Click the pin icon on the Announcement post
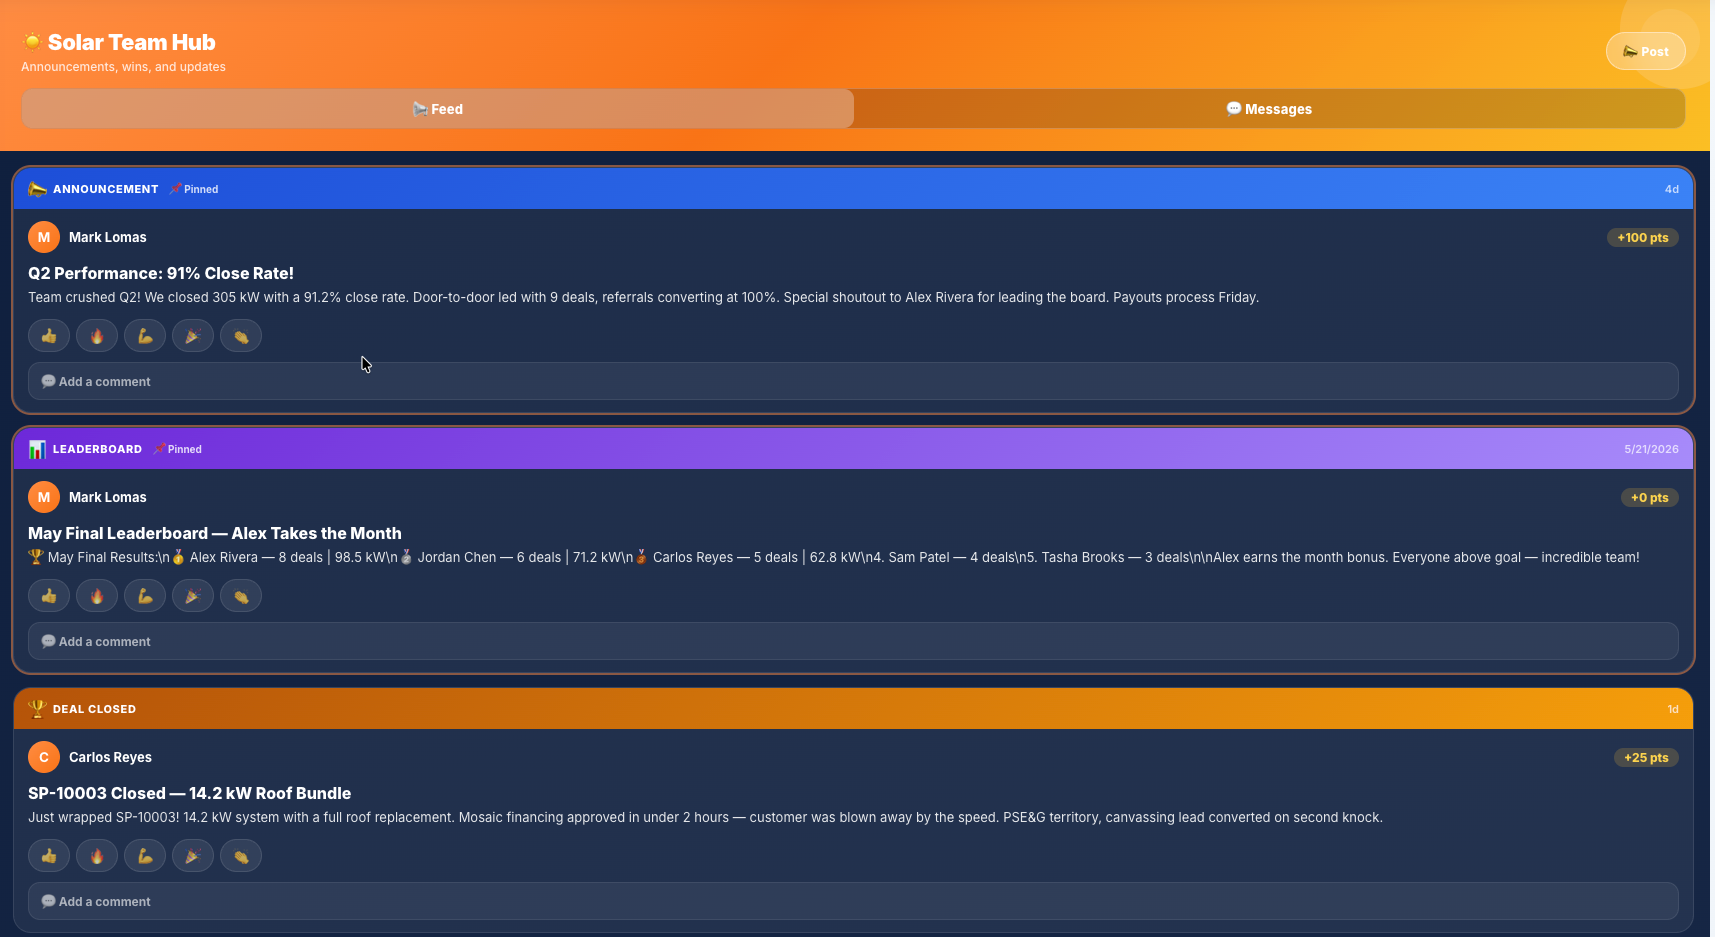Image resolution: width=1715 pixels, height=937 pixels. click(x=175, y=189)
